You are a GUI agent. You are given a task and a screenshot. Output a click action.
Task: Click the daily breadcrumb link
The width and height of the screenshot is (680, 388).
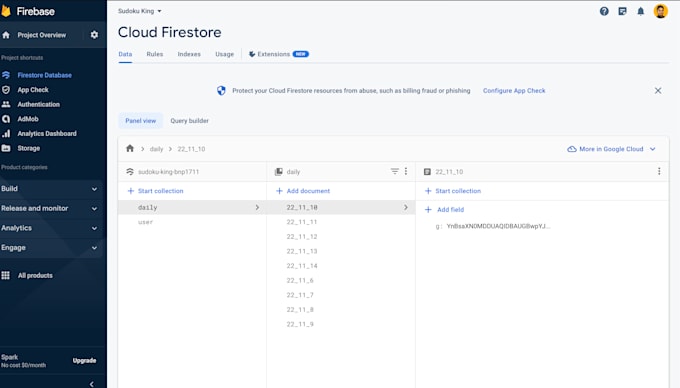pyautogui.click(x=157, y=149)
